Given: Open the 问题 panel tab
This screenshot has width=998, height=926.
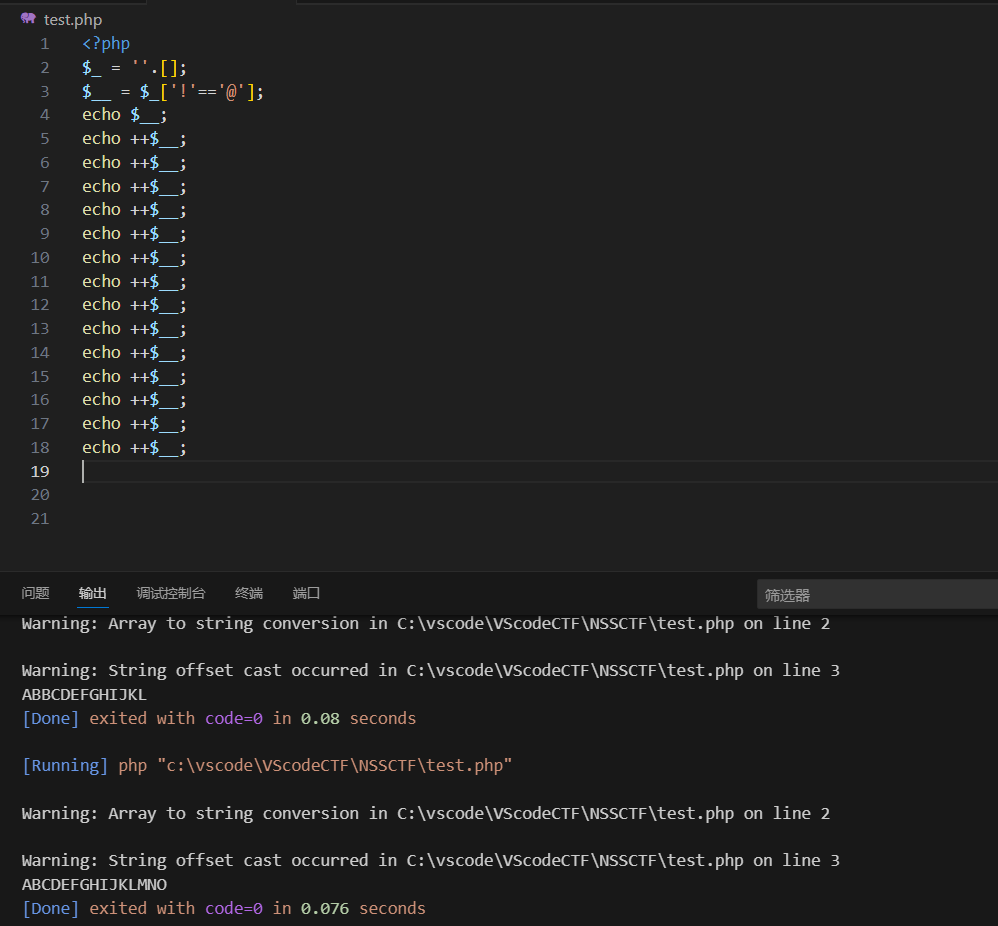Looking at the screenshot, I should click(x=35, y=593).
